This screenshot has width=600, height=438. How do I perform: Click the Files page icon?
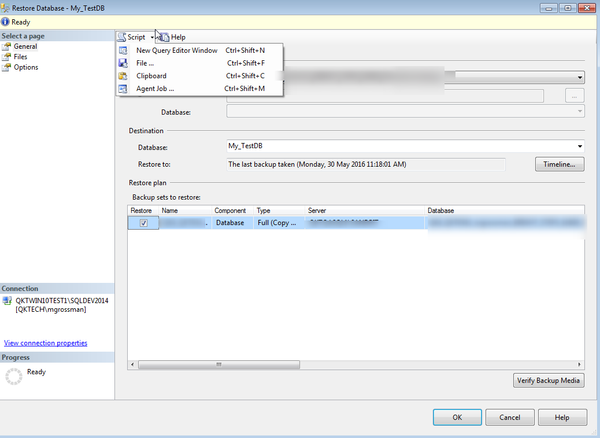(x=7, y=57)
